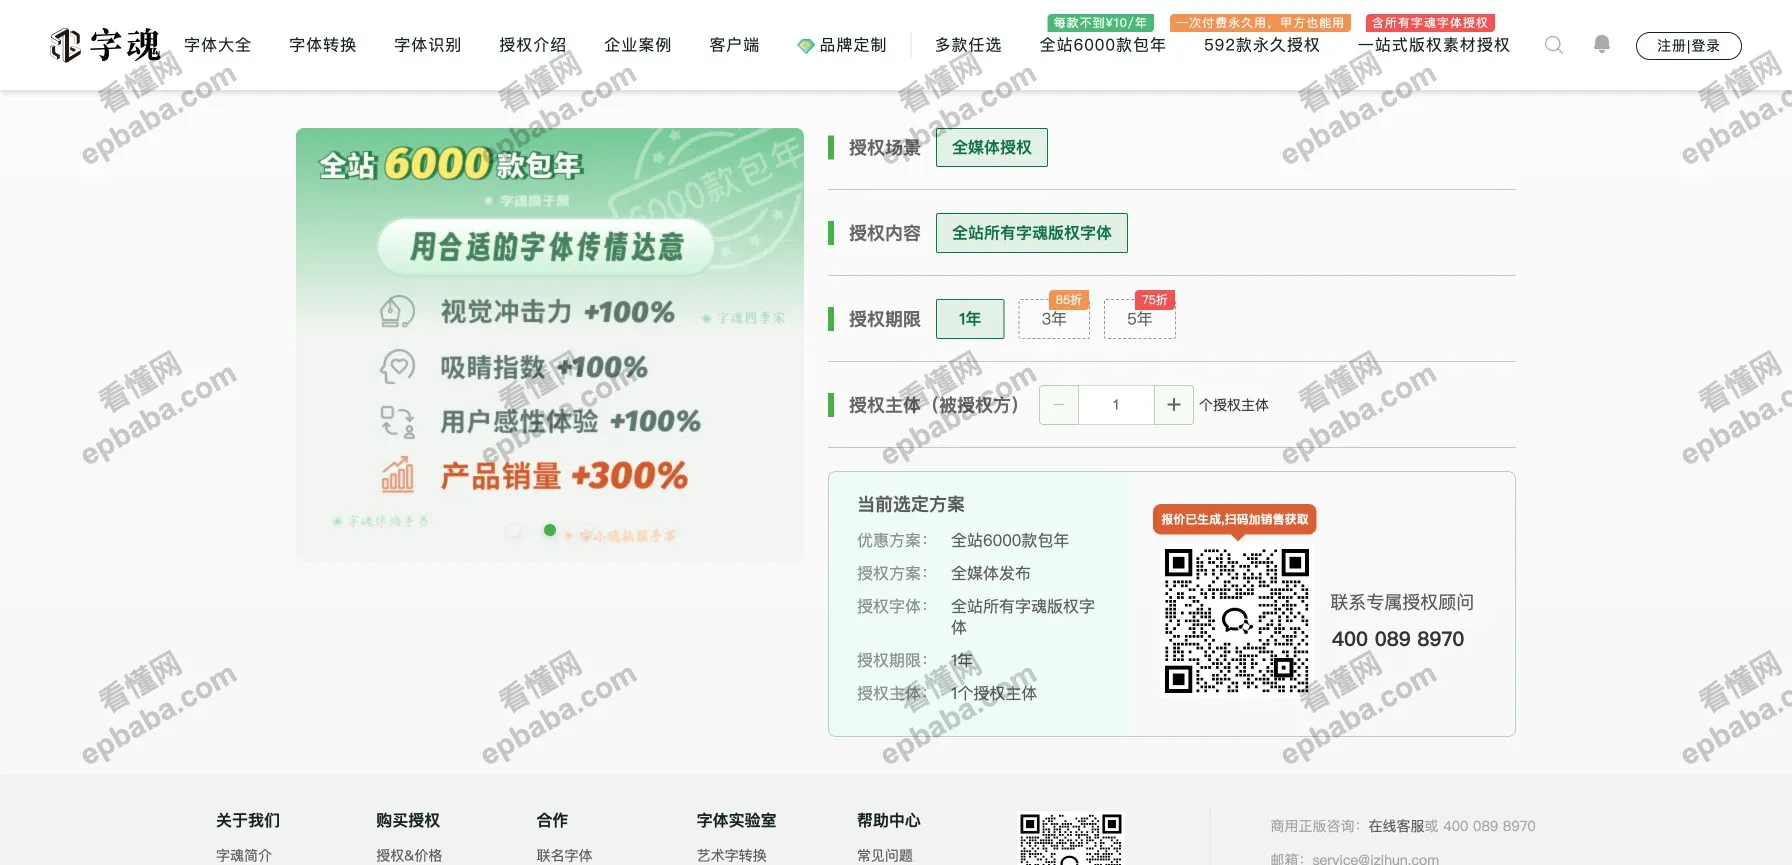Select 全媒体授权 scenario option
The image size is (1792, 865).
click(991, 148)
